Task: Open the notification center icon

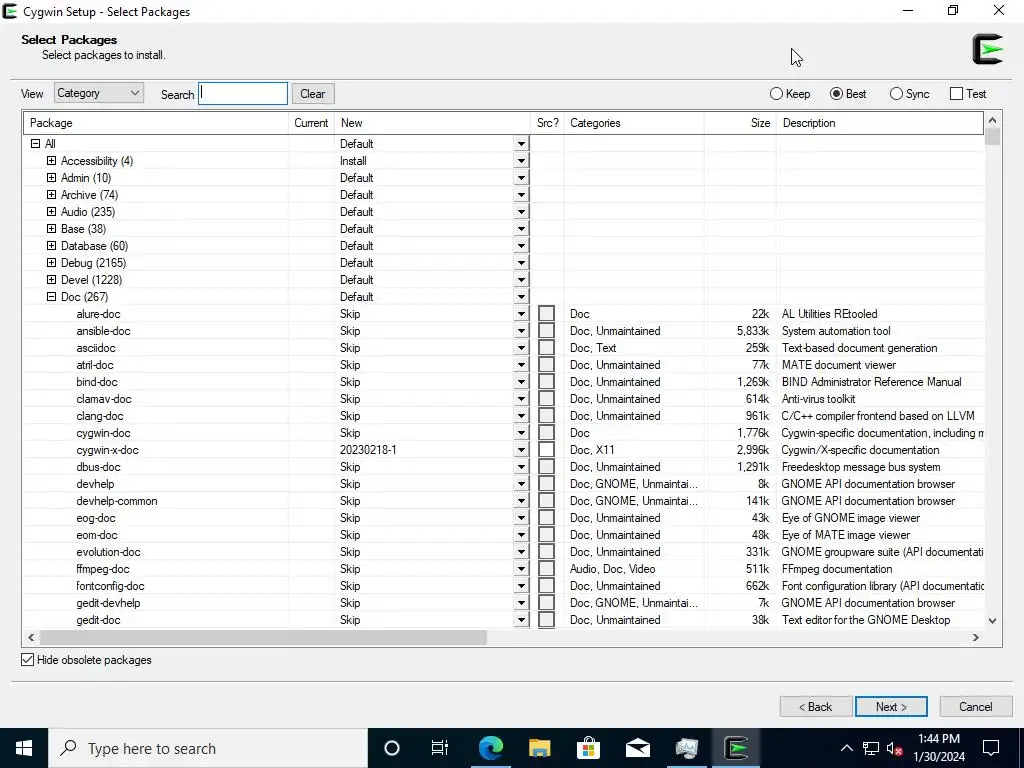Action: pos(991,748)
